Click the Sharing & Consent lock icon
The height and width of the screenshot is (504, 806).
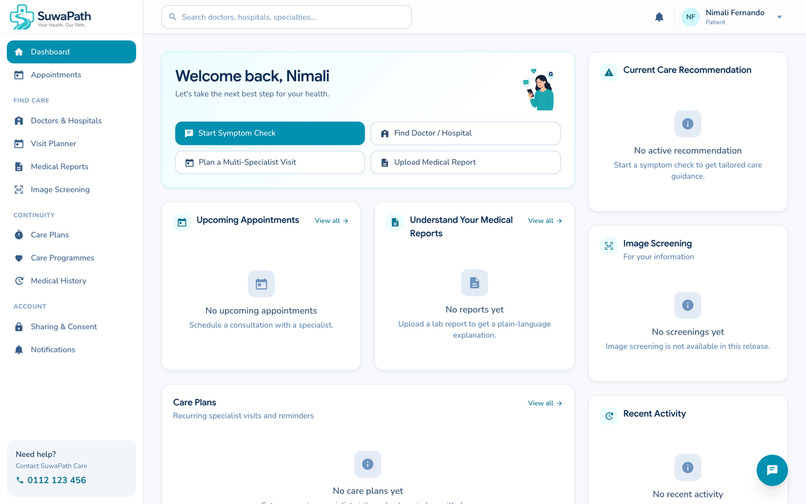tap(19, 327)
